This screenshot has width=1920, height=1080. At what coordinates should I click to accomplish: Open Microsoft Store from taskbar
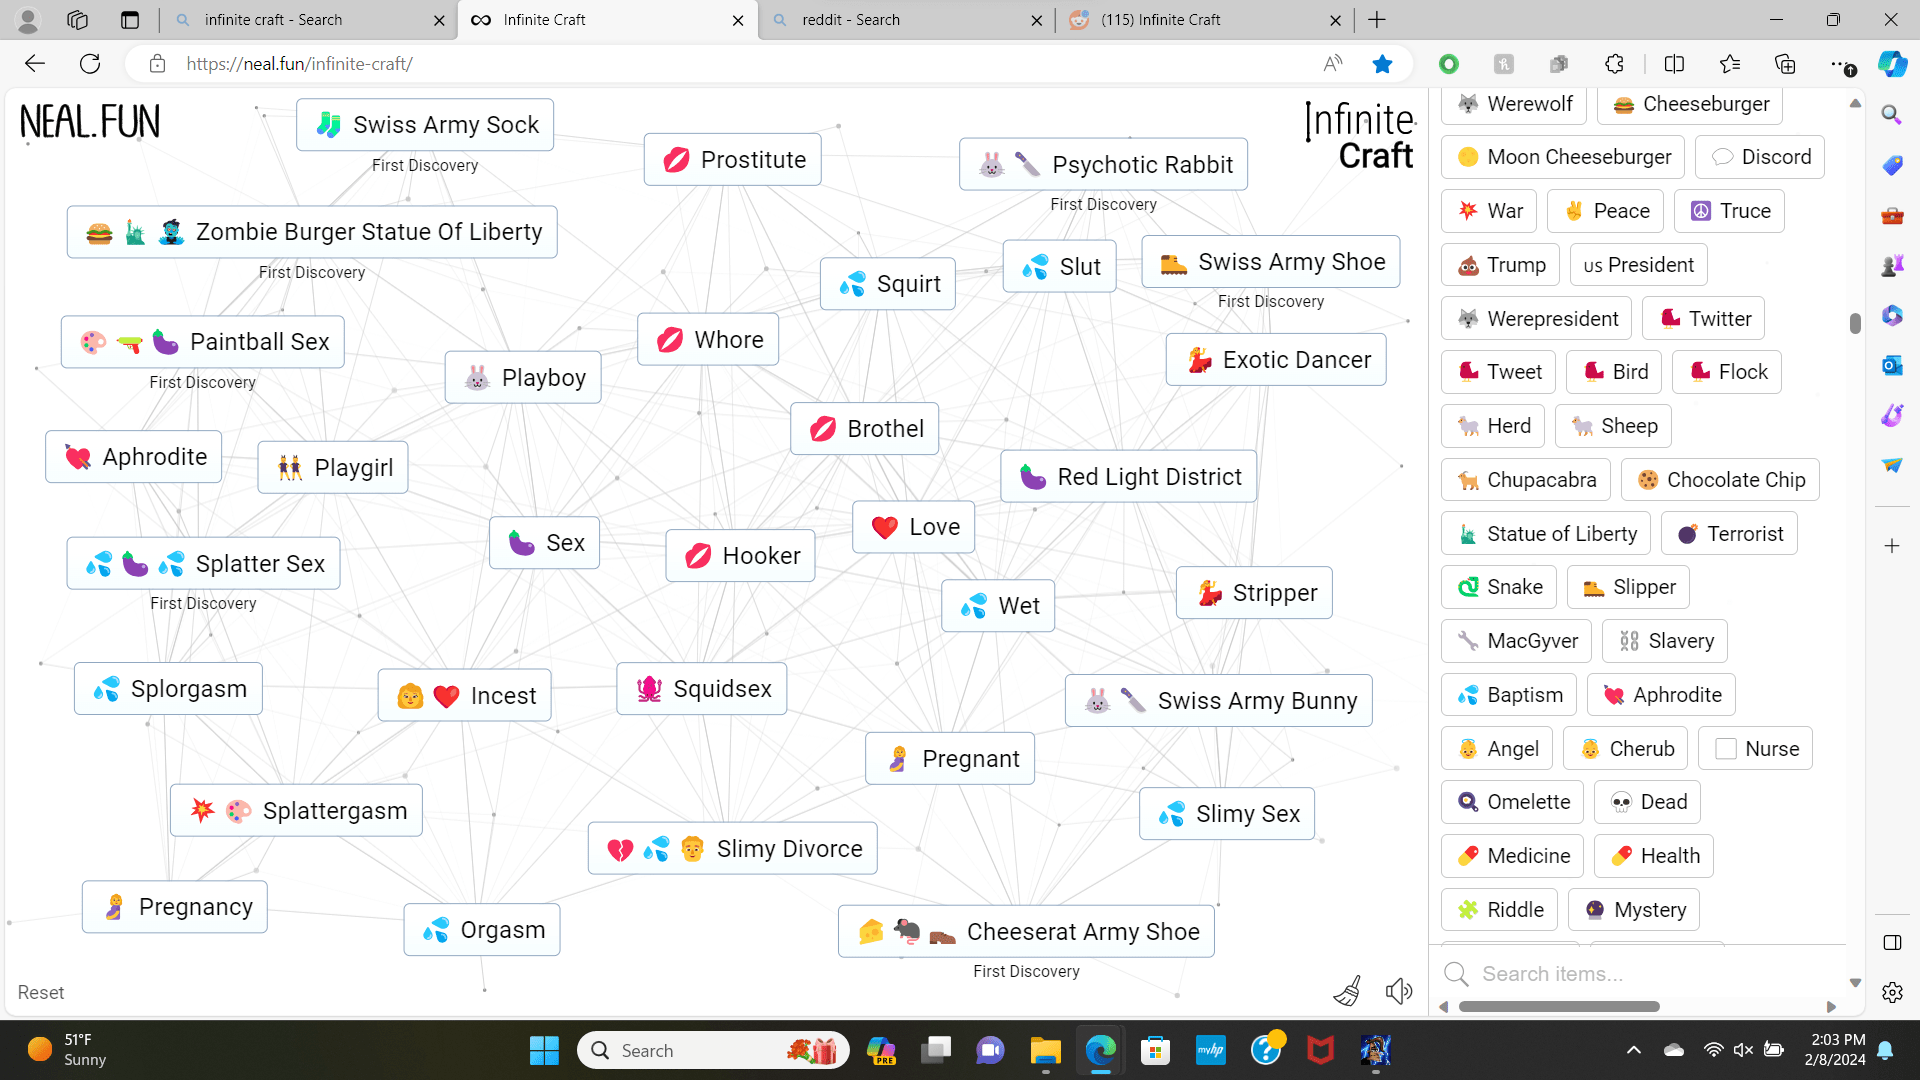click(1155, 1050)
